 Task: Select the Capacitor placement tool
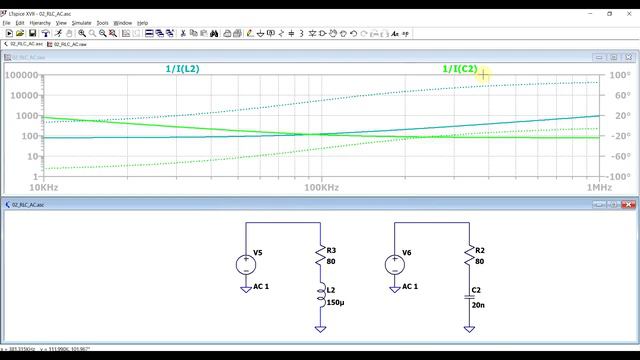coord(291,33)
